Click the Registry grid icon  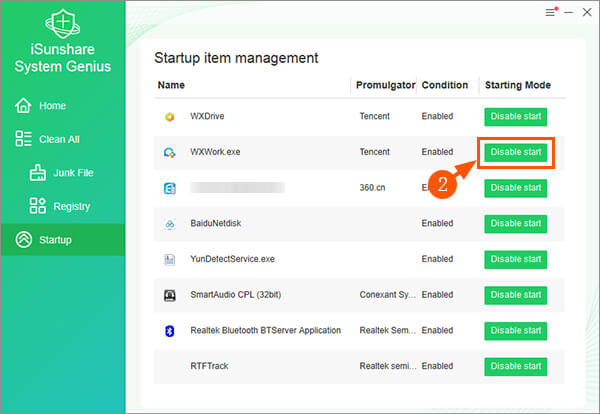pos(38,205)
